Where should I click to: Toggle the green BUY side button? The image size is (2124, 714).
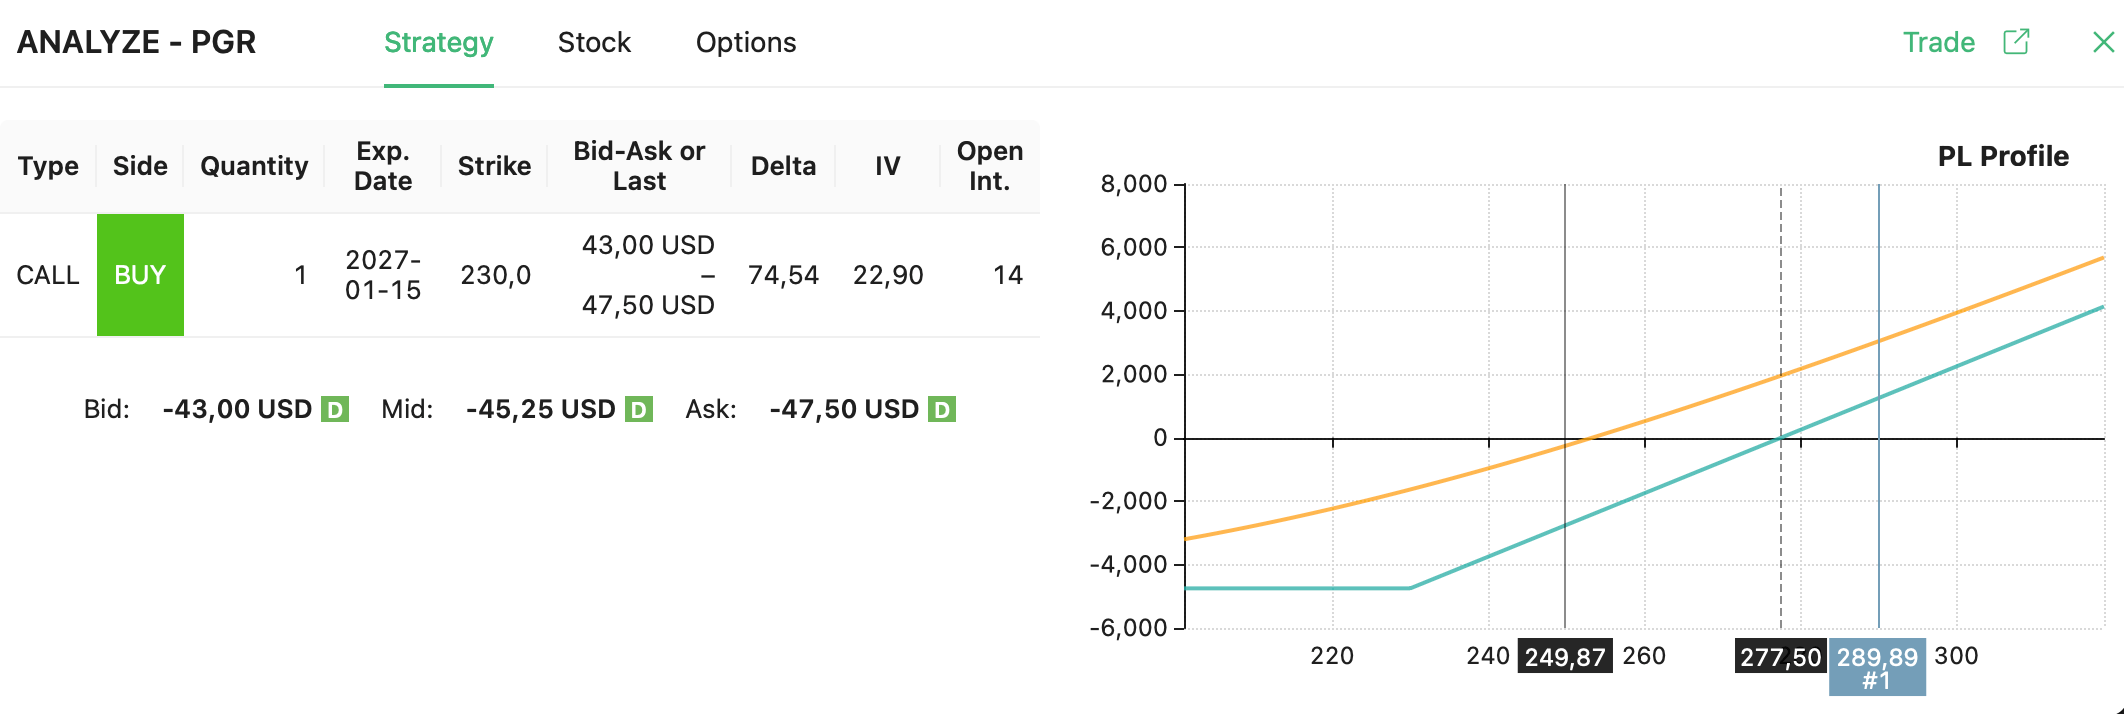(140, 275)
